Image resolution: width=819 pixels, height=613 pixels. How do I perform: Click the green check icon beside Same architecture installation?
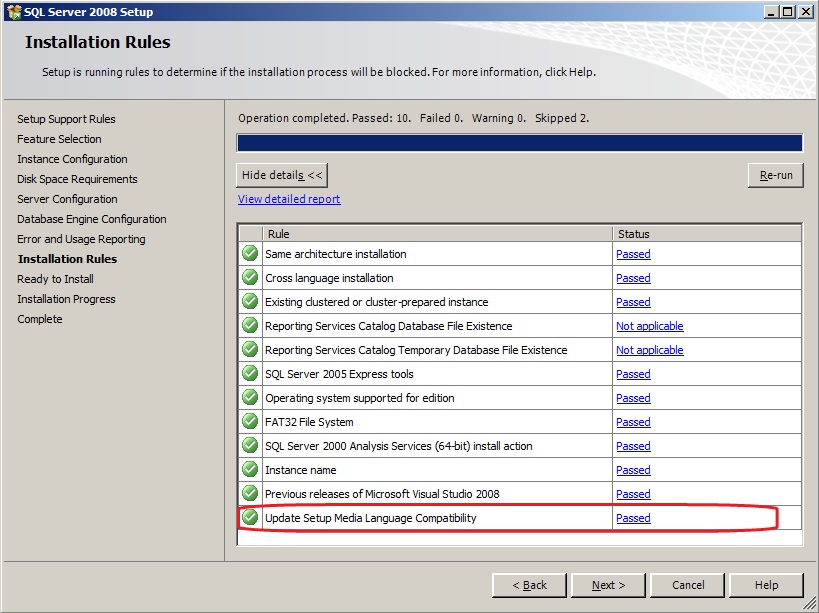point(250,254)
